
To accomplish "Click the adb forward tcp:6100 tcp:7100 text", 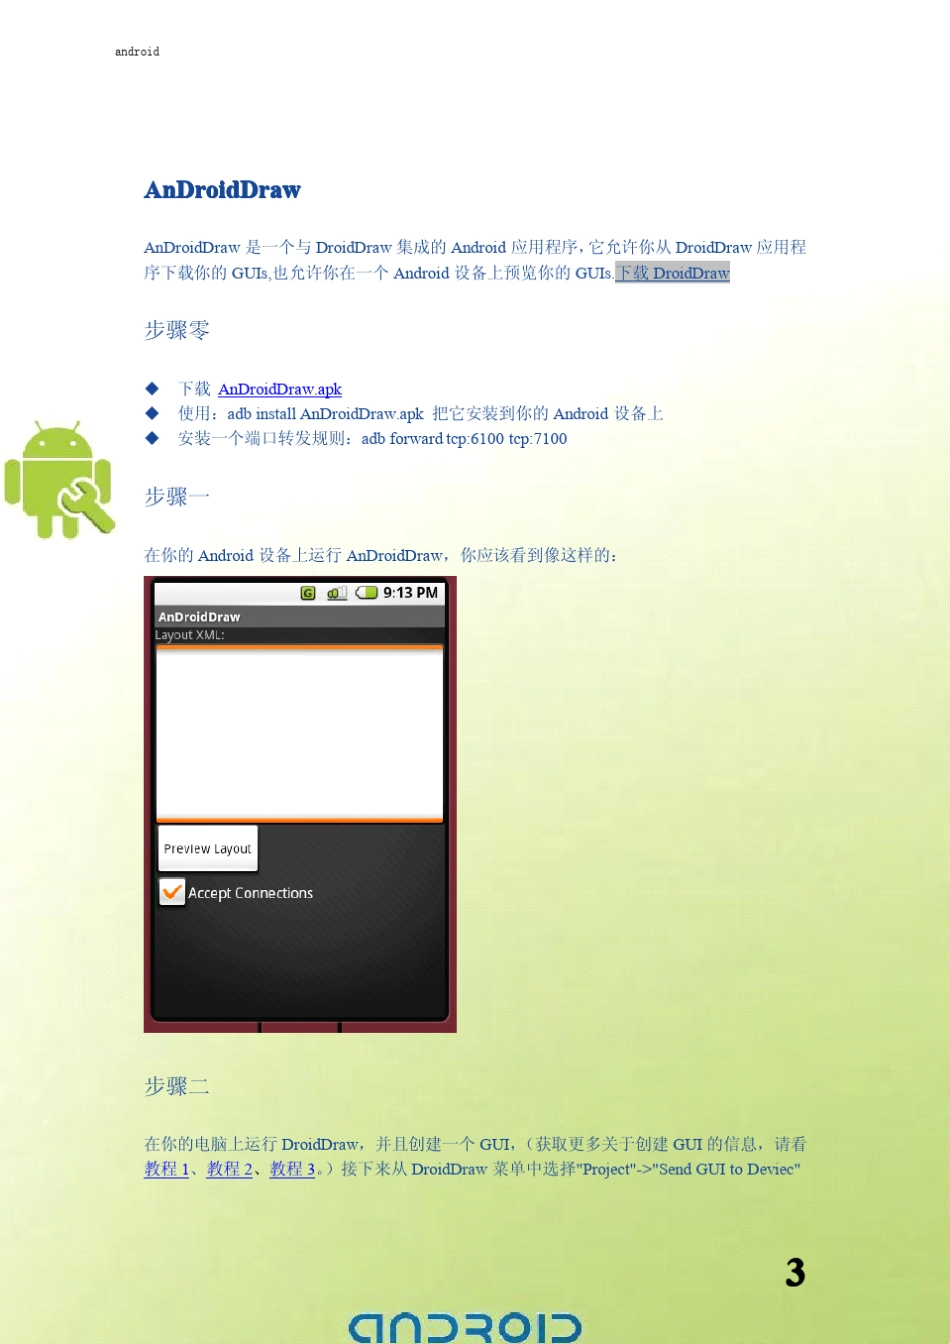I will (x=464, y=439).
